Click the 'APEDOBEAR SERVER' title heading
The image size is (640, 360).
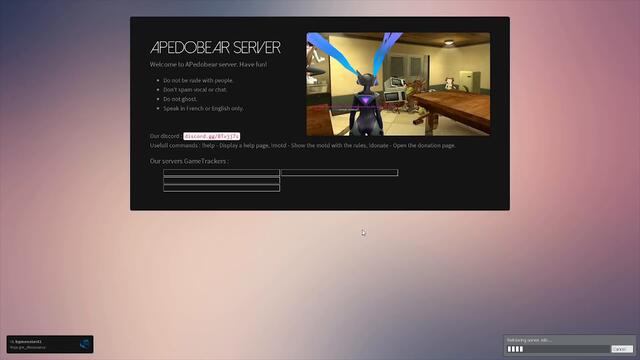point(216,47)
